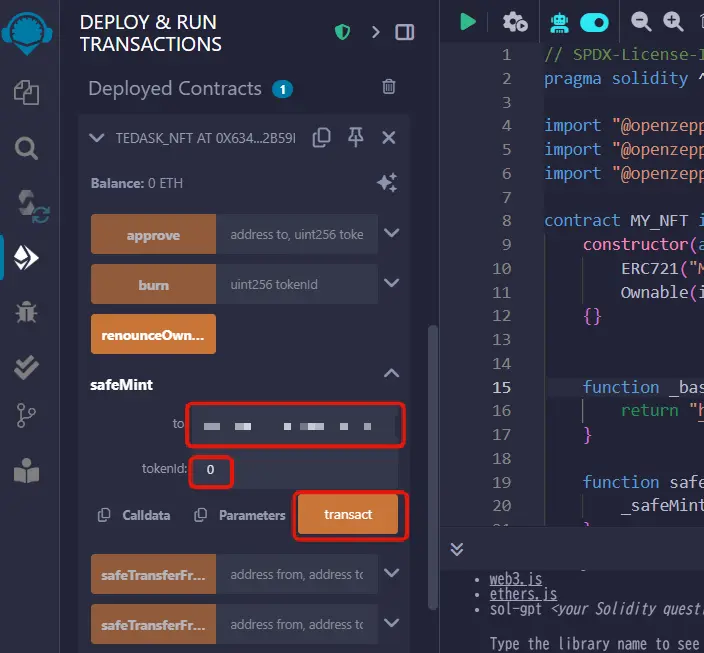This screenshot has height=653, width=704.
Task: Click the Calldata label
Action: click(146, 515)
